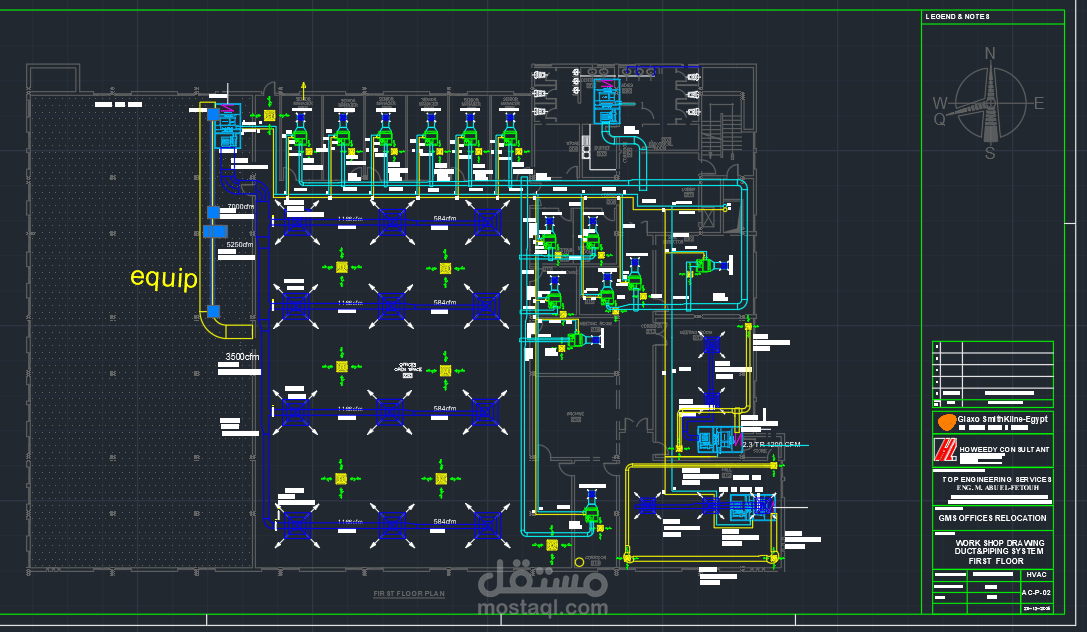Click the "Glaxo SmithKline-Egypt" client name
Viewport: 1087px width, 632px height.
(1002, 419)
